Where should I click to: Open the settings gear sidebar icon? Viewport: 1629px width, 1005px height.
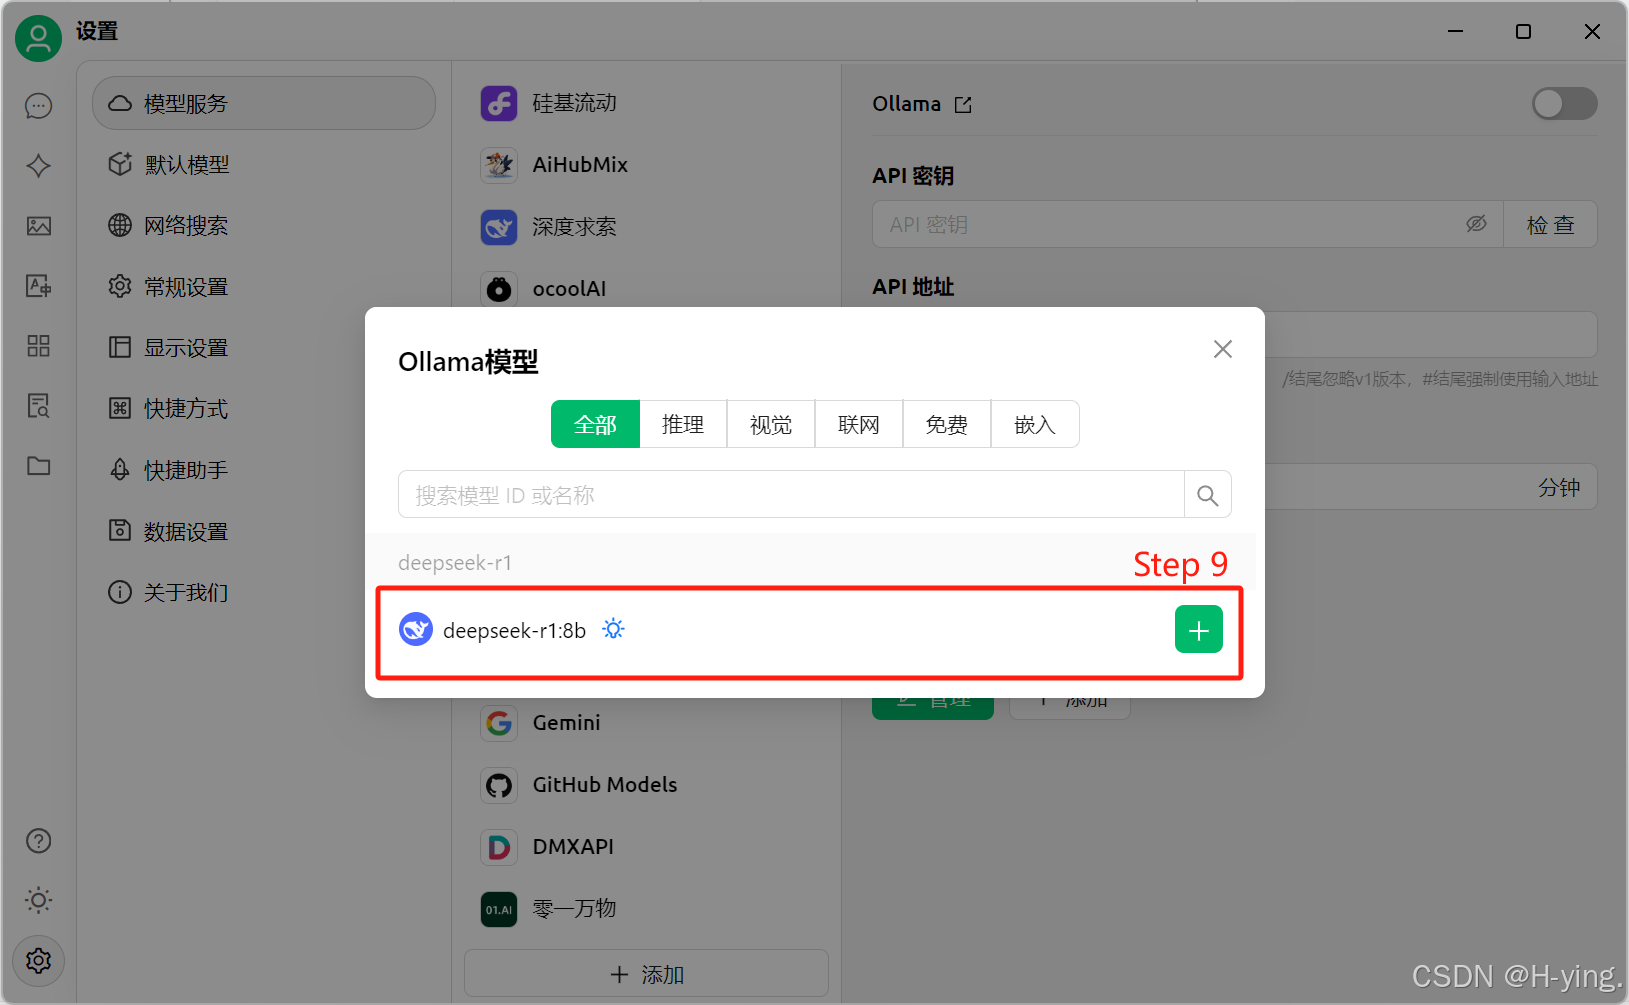pos(38,960)
